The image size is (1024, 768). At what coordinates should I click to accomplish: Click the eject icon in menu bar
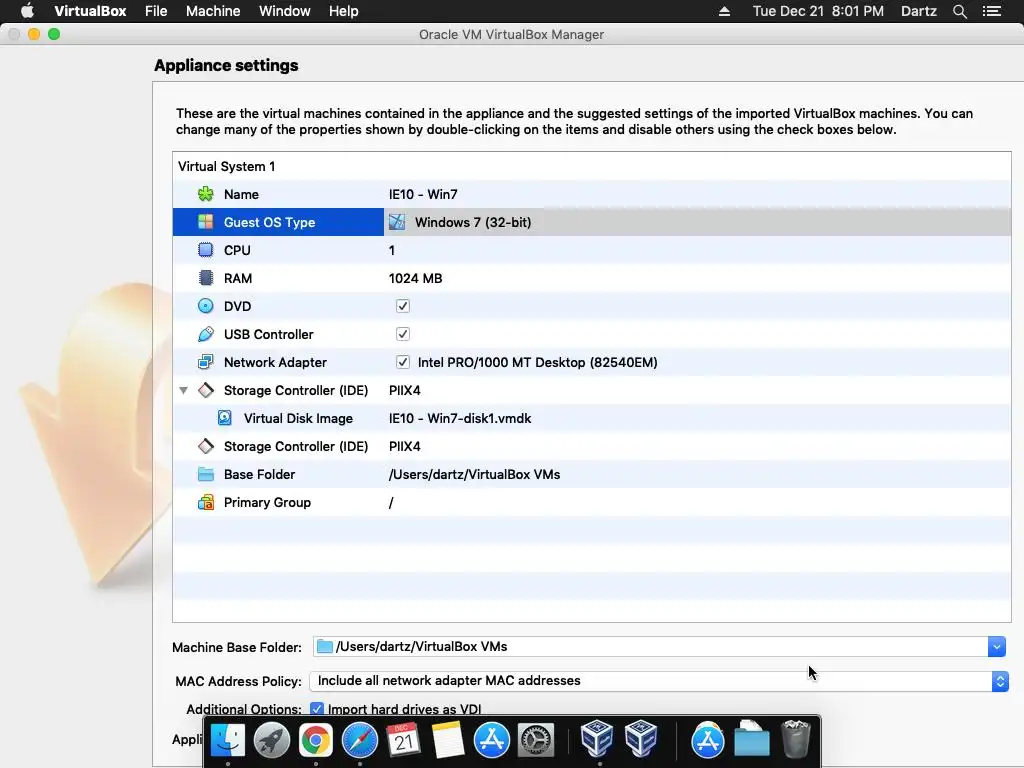[724, 11]
